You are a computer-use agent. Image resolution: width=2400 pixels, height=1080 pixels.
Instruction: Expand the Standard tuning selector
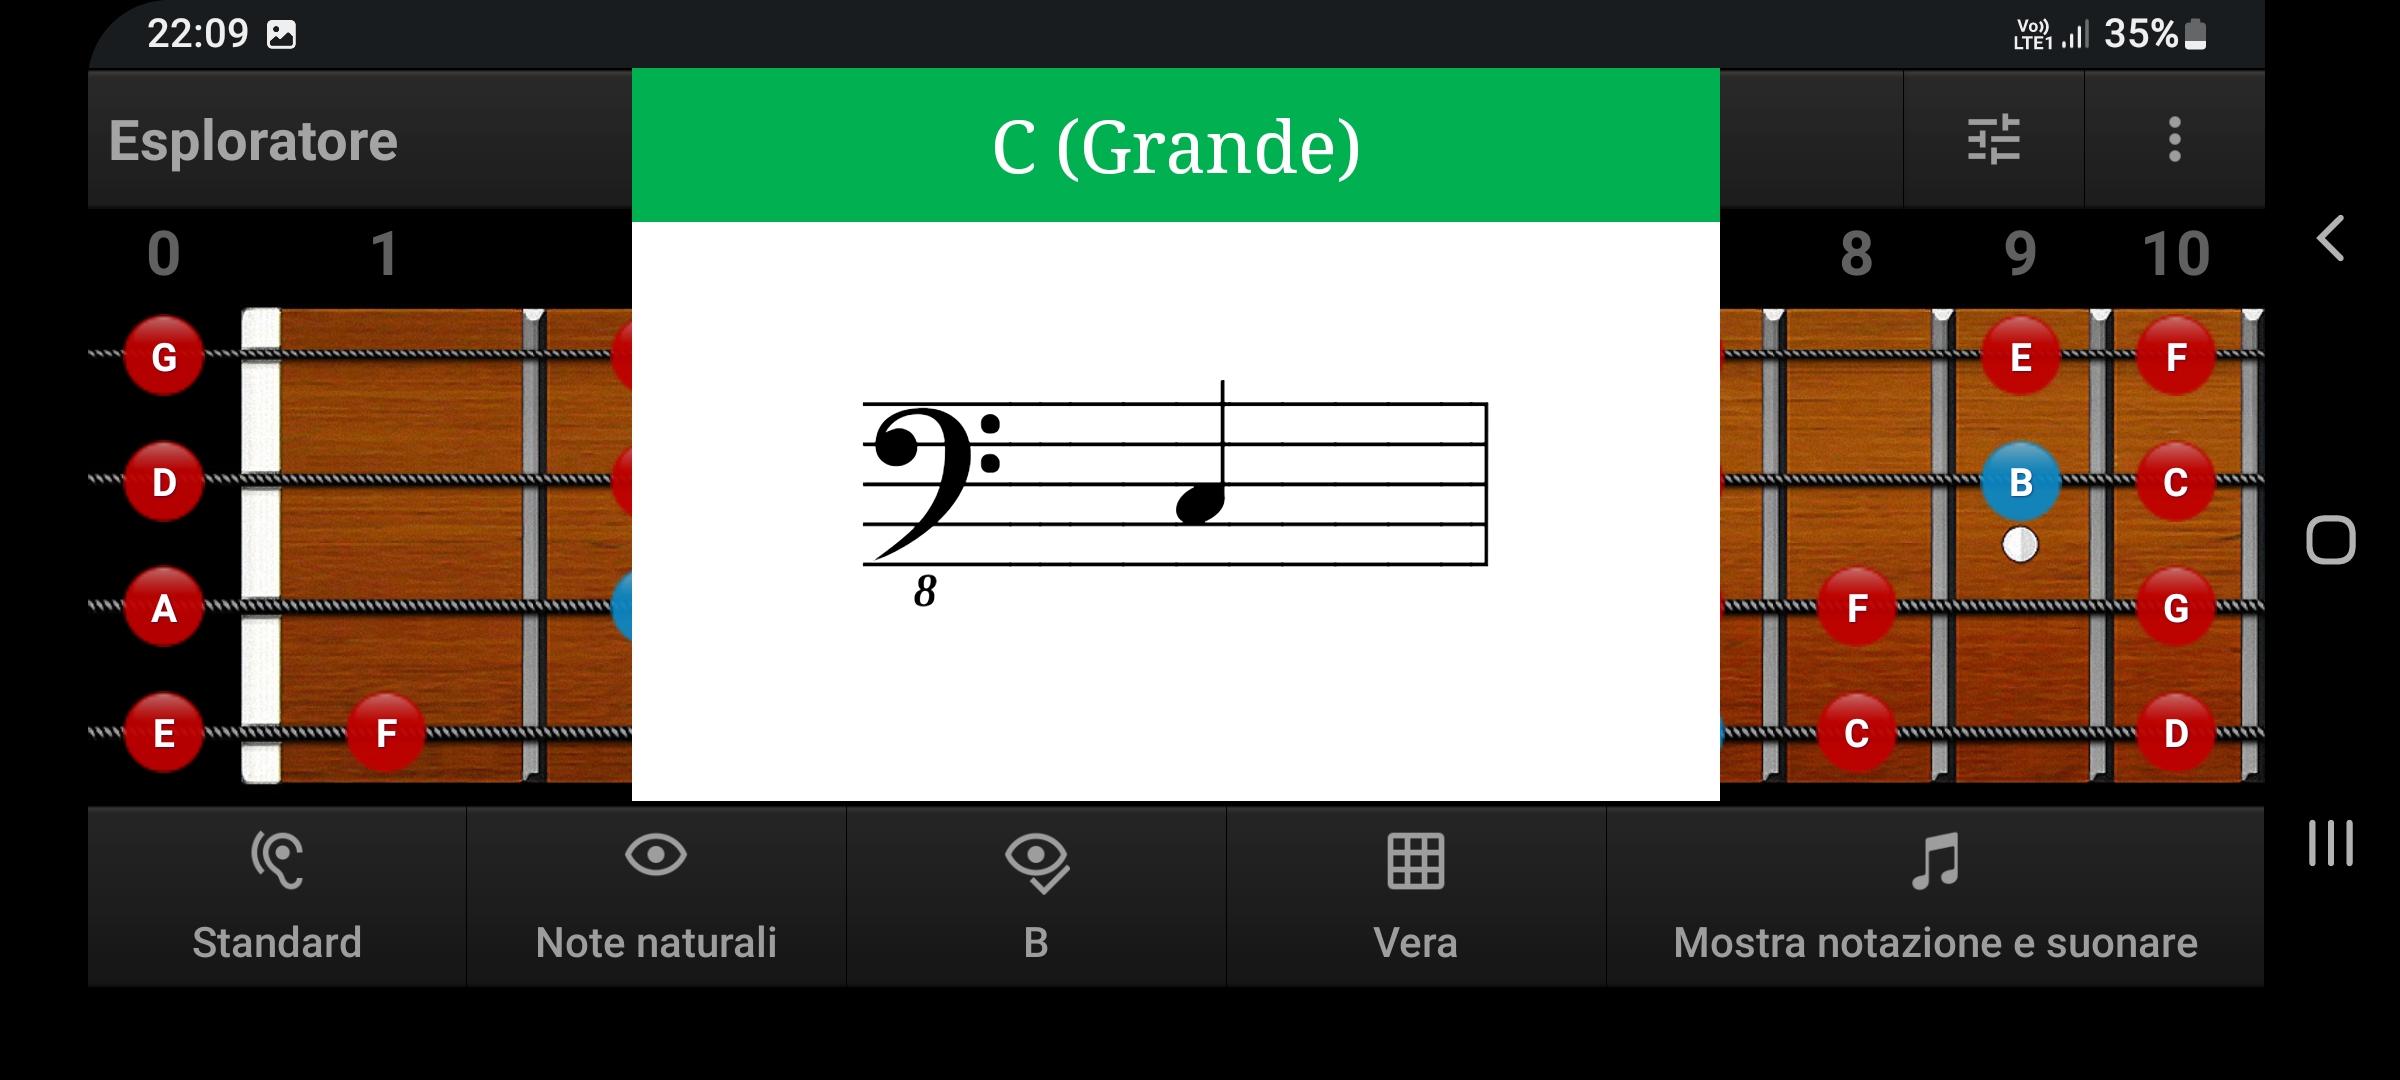coord(277,897)
